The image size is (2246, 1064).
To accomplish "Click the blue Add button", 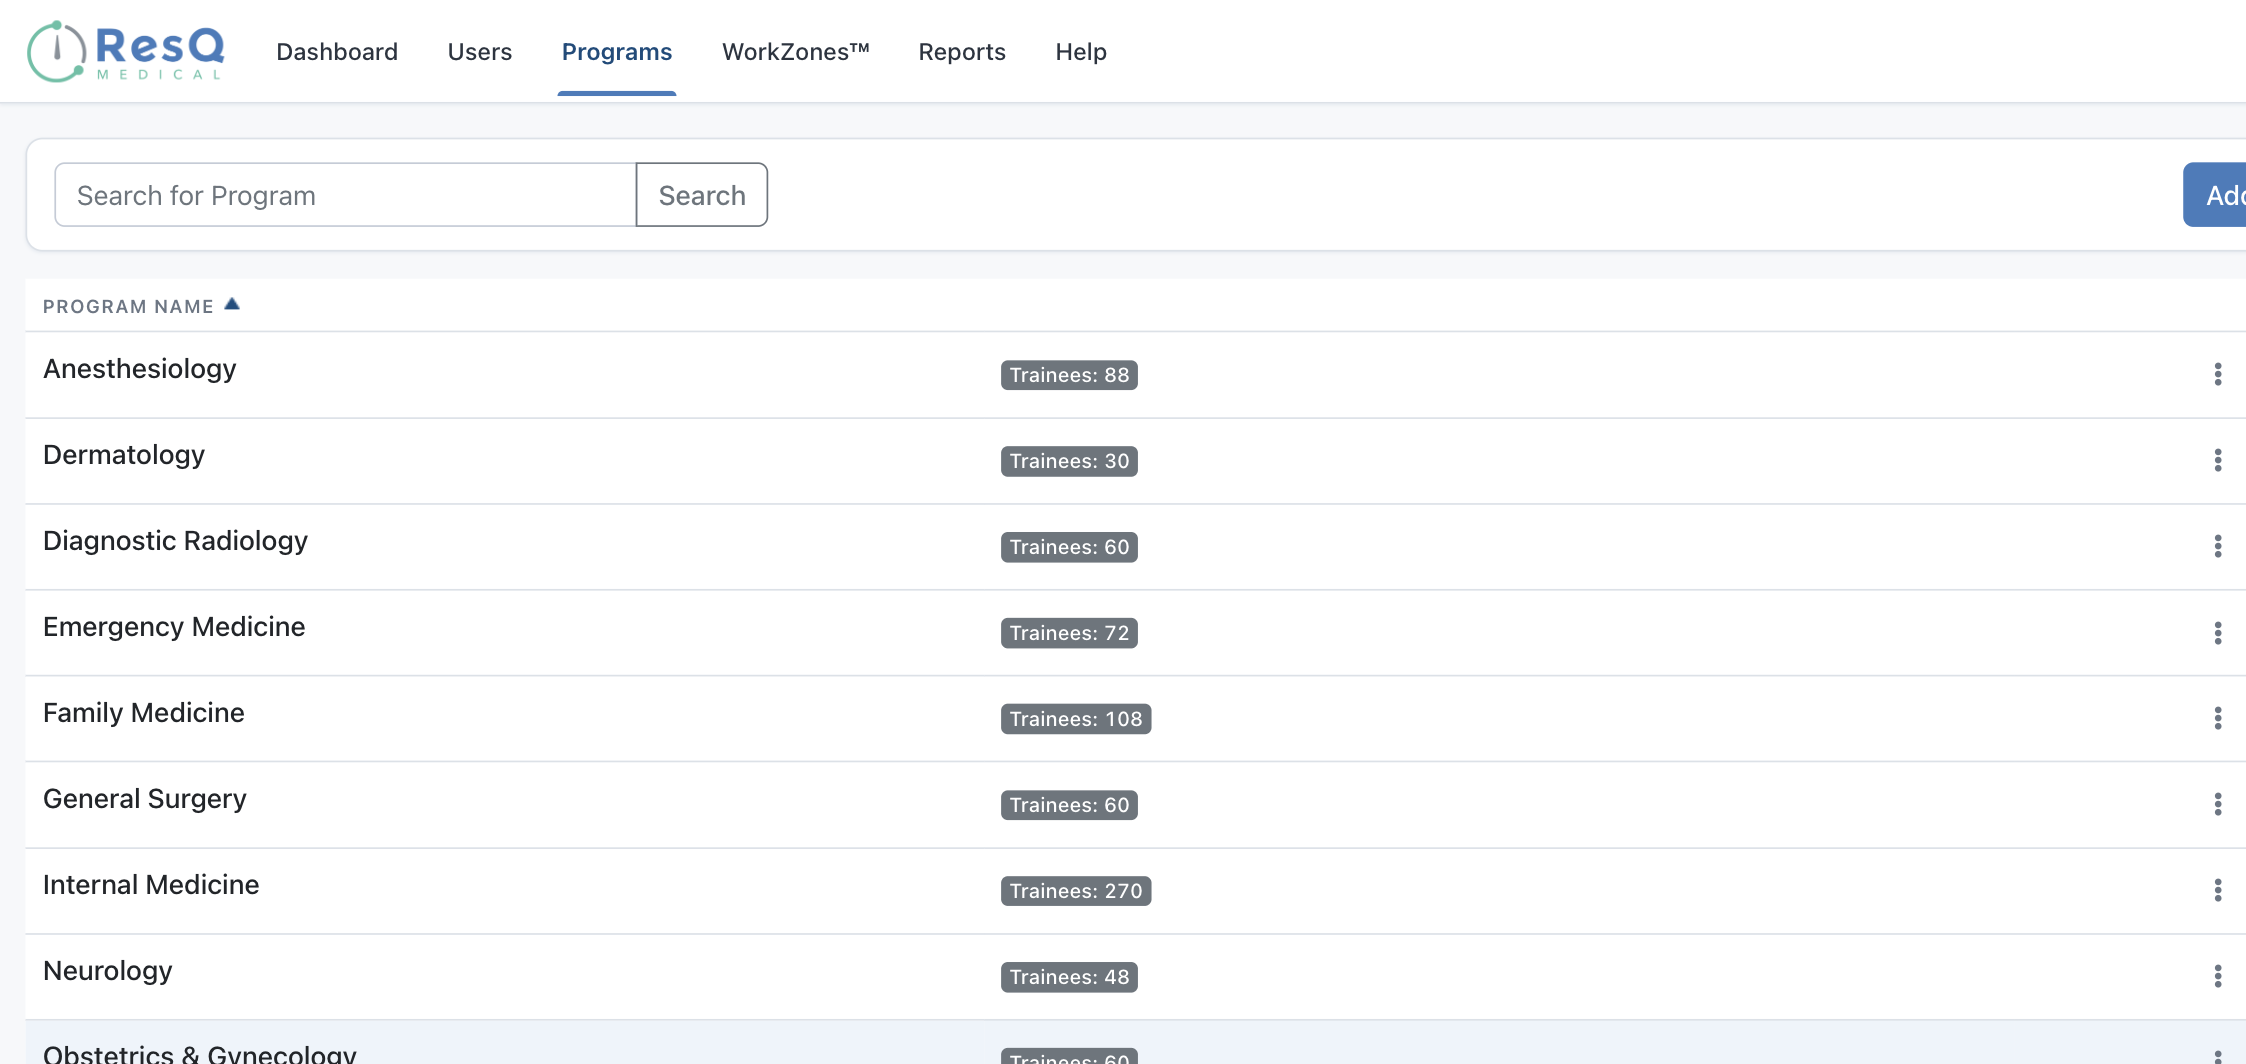I will click(2215, 195).
